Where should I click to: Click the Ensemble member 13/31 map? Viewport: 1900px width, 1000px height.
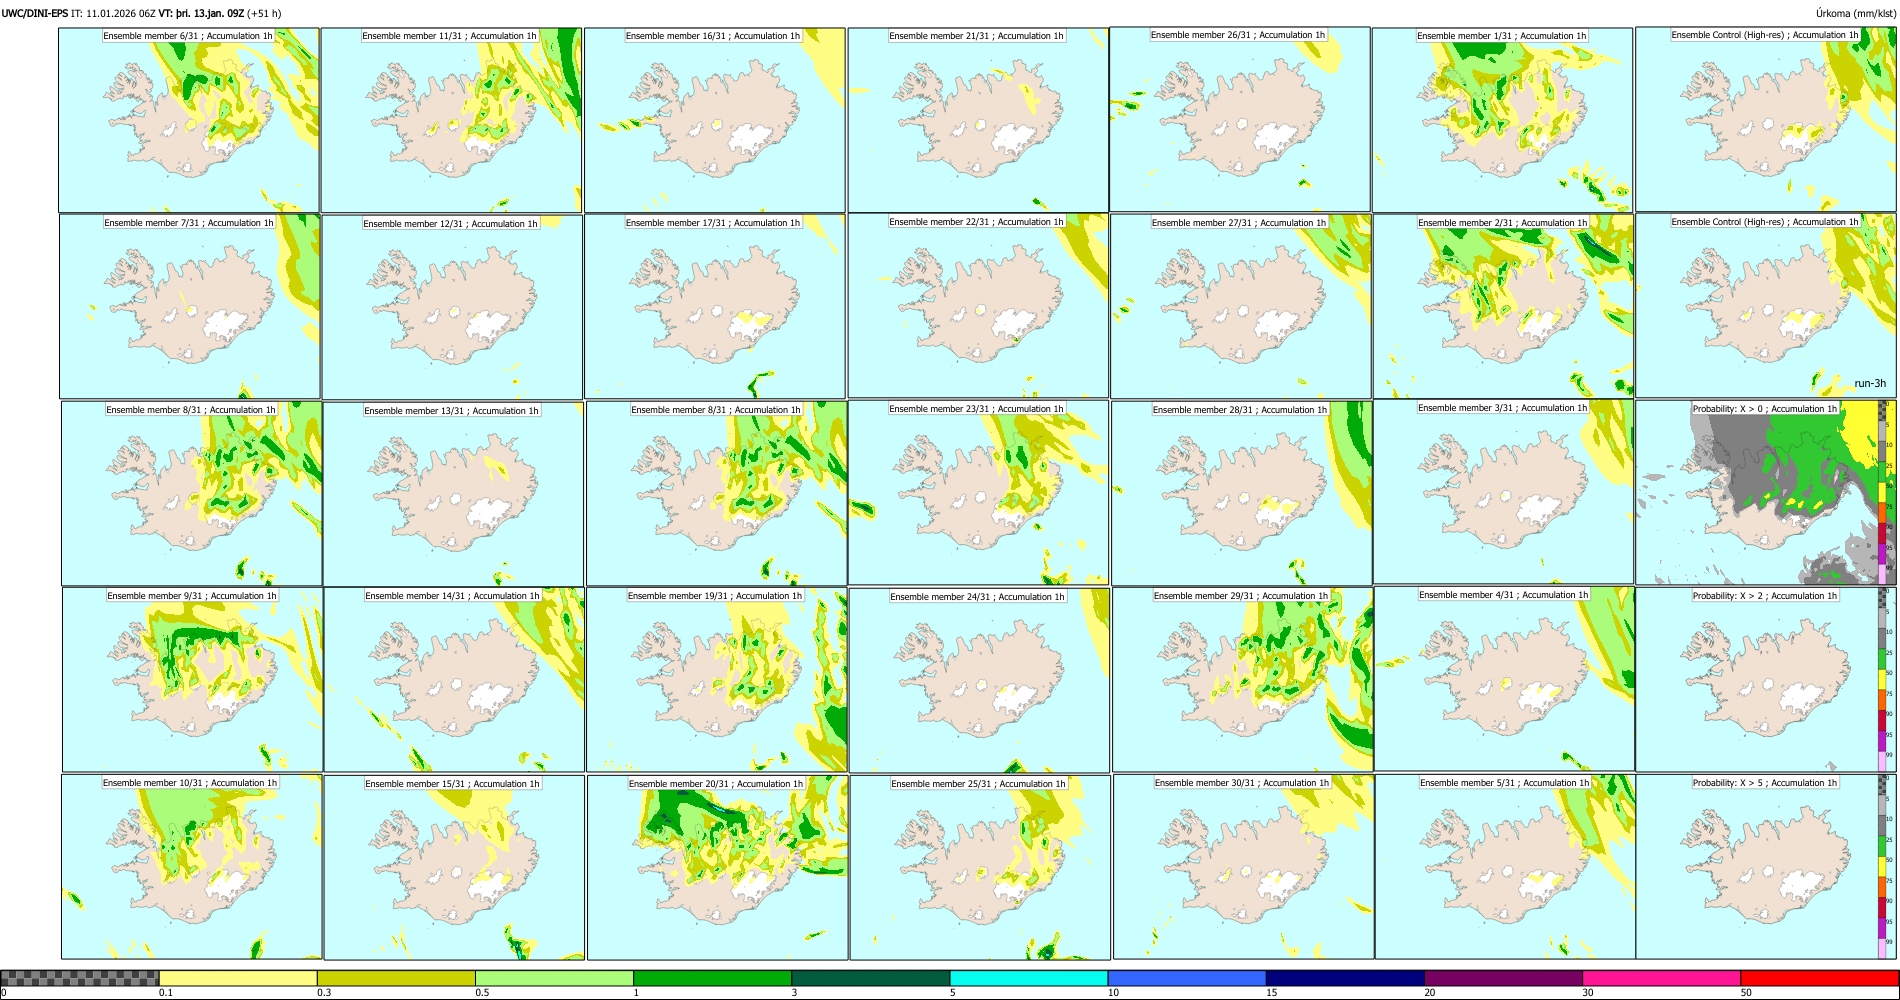(x=453, y=494)
